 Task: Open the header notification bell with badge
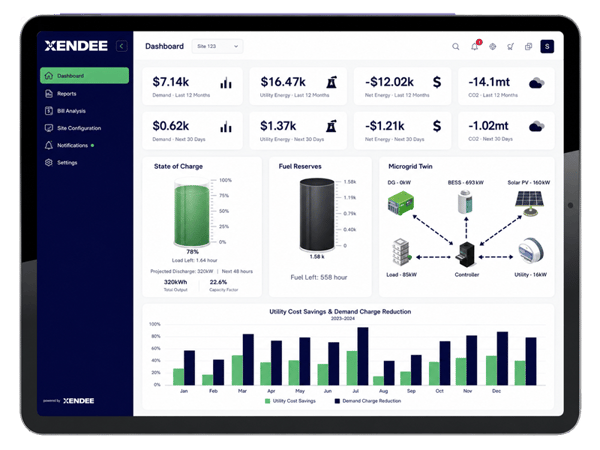pos(474,46)
